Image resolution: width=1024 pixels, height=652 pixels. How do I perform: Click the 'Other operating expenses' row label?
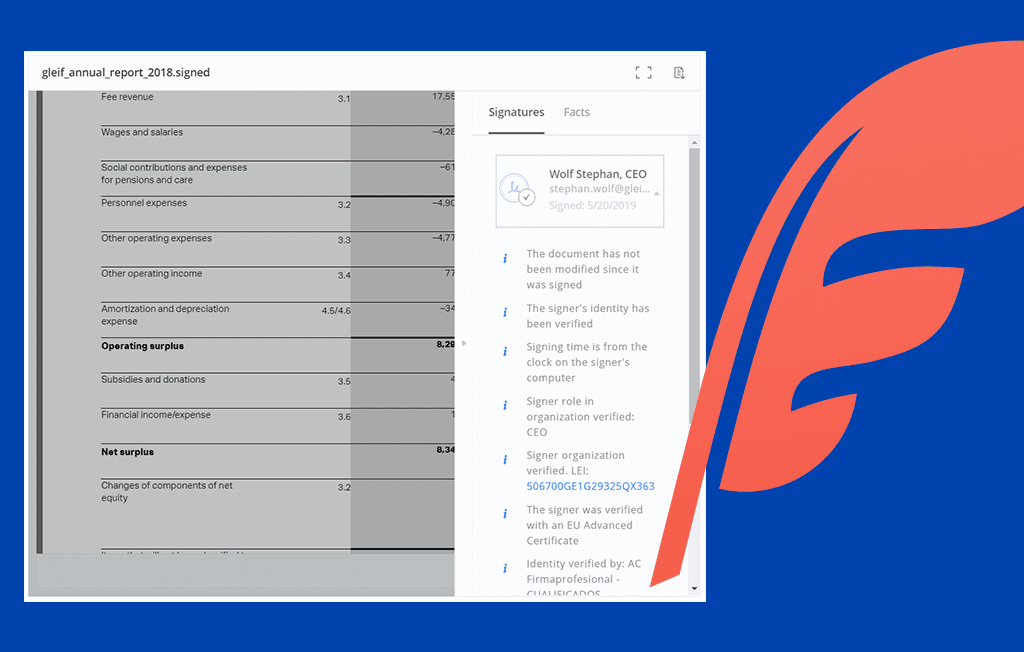pos(156,238)
